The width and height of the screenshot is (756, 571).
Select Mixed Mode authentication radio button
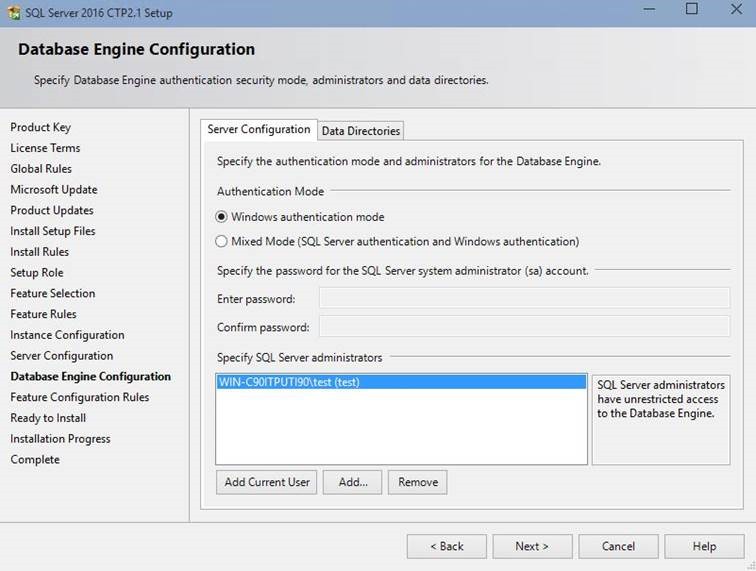click(x=221, y=241)
